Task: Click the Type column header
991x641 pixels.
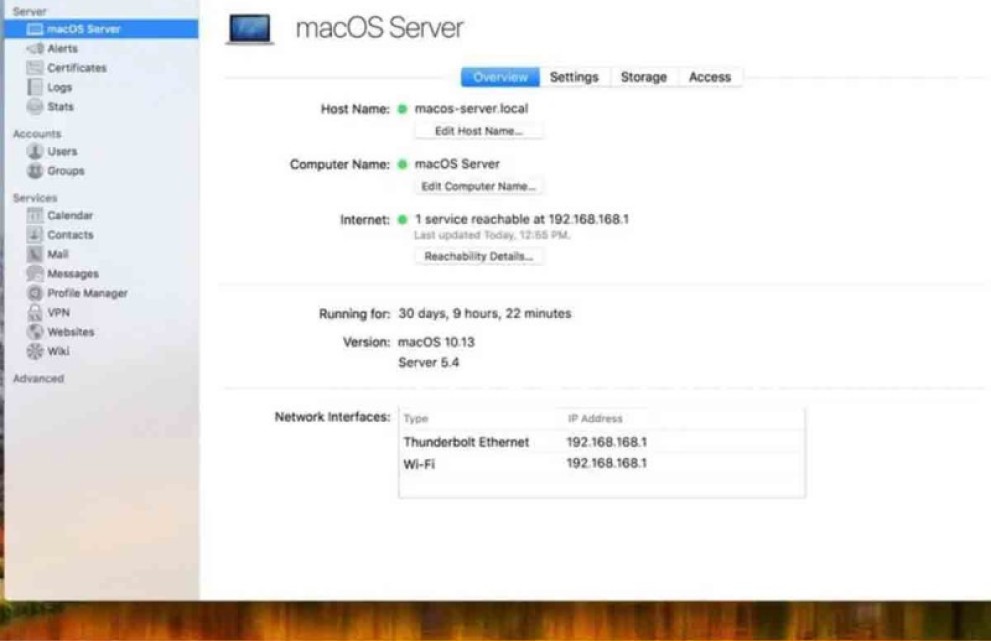Action: [416, 418]
